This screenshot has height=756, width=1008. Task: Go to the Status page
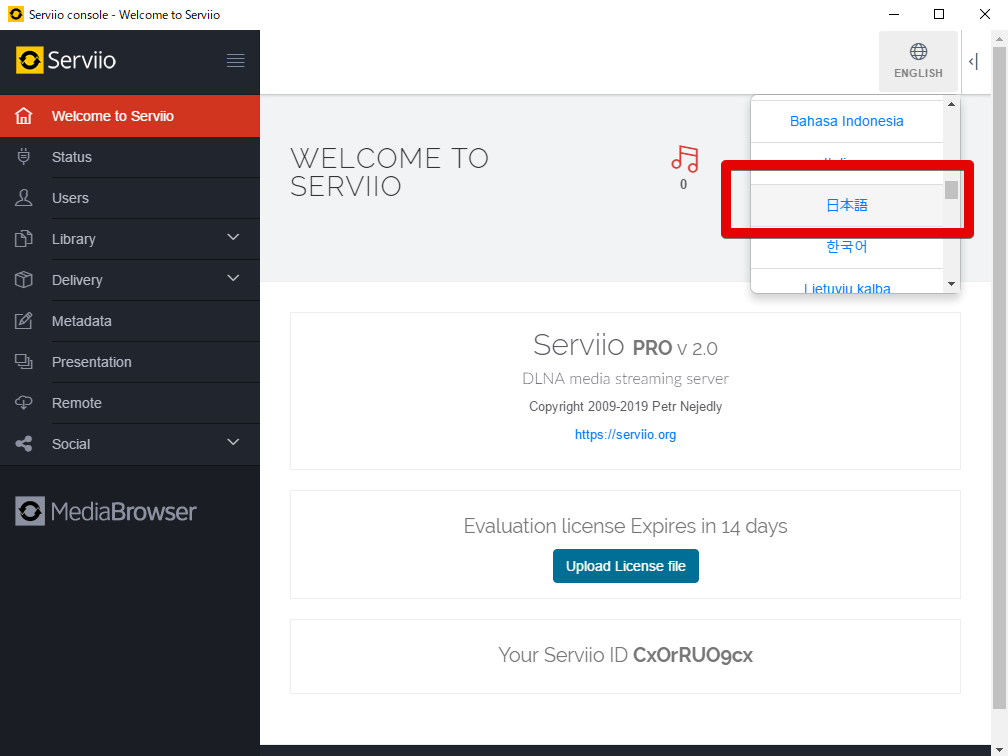click(130, 157)
